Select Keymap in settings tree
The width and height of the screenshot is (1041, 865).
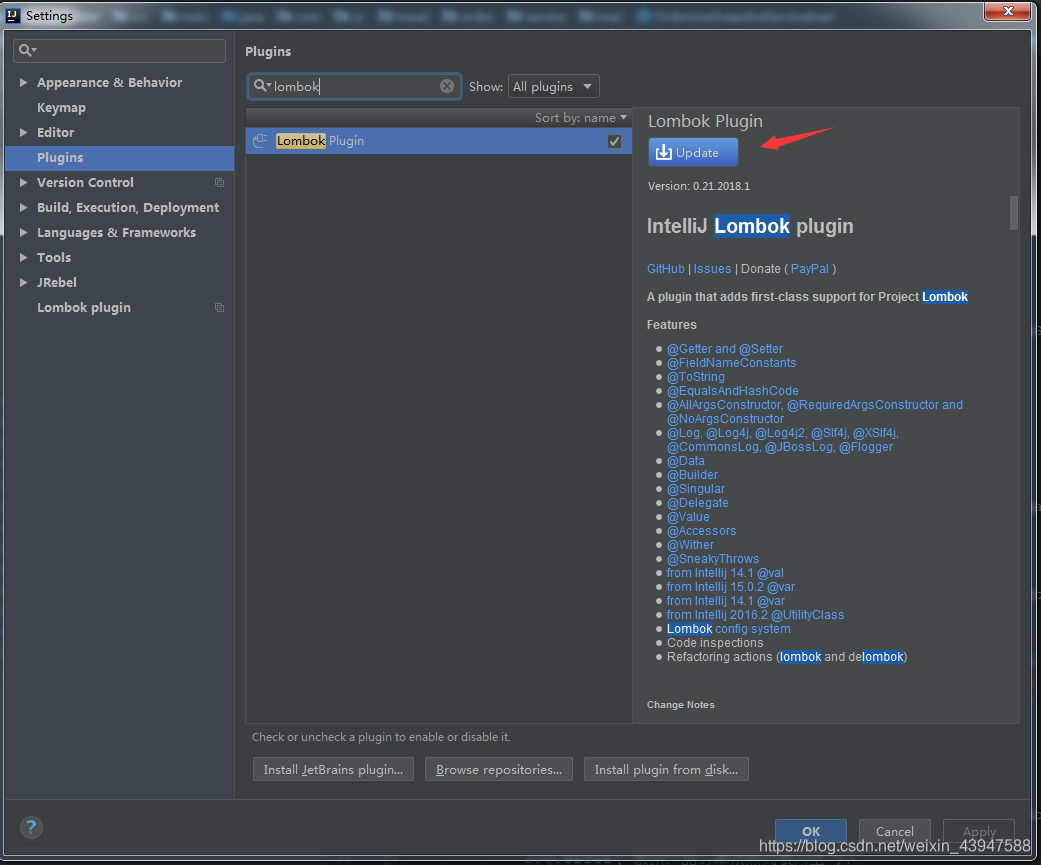[61, 108]
